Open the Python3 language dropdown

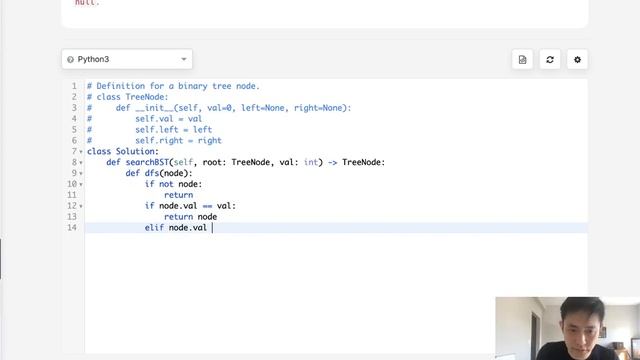tap(127, 60)
